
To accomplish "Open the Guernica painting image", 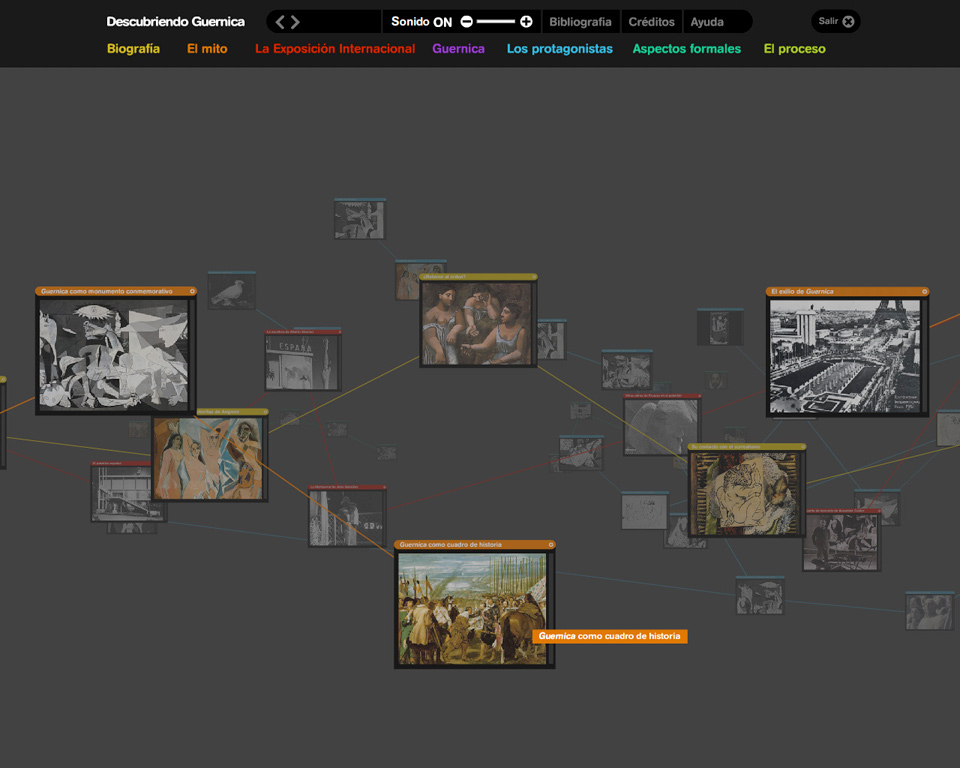I will pyautogui.click(x=114, y=355).
